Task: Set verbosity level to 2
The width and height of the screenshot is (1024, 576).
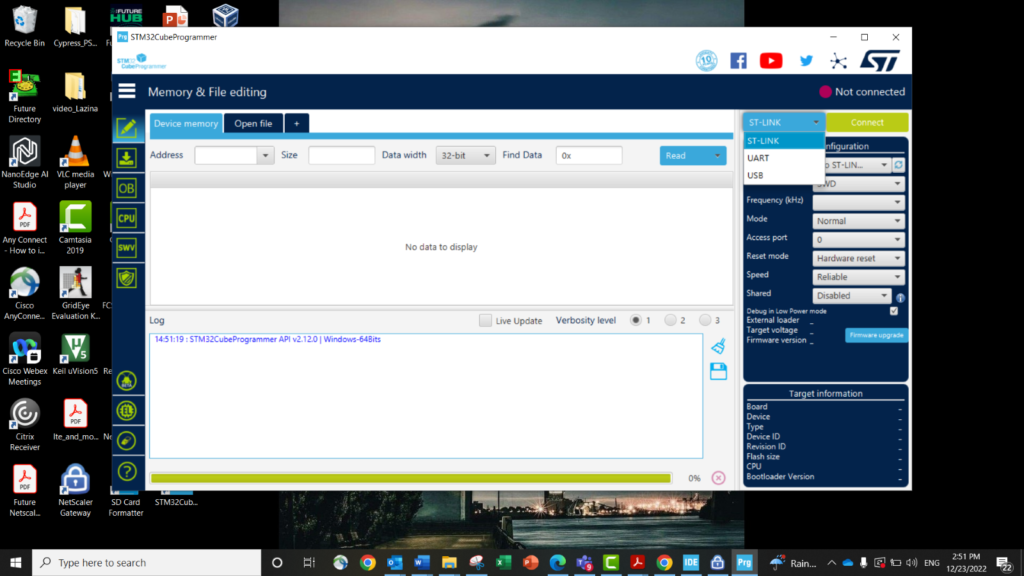Action: pyautogui.click(x=670, y=321)
